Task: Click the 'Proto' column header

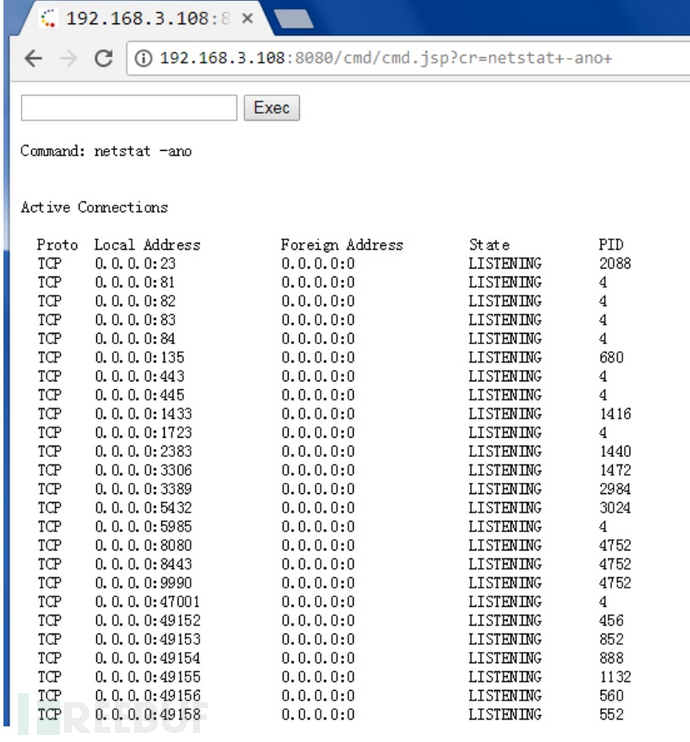Action: point(57,245)
